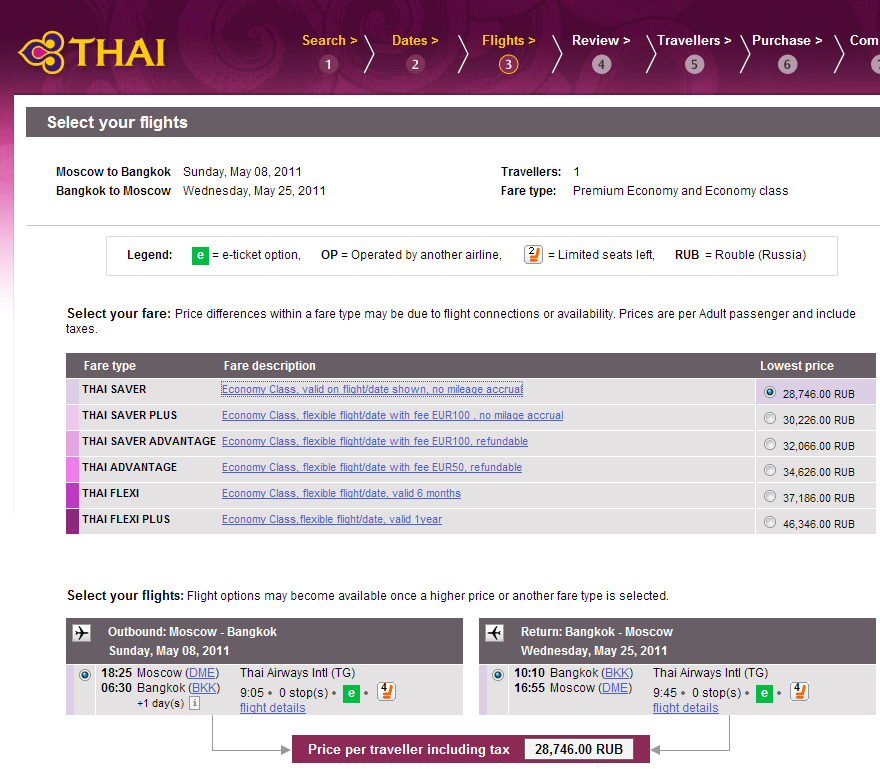Click the BKK airport link in outbound flight
Screen dimensions: 880x769
(x=204, y=688)
